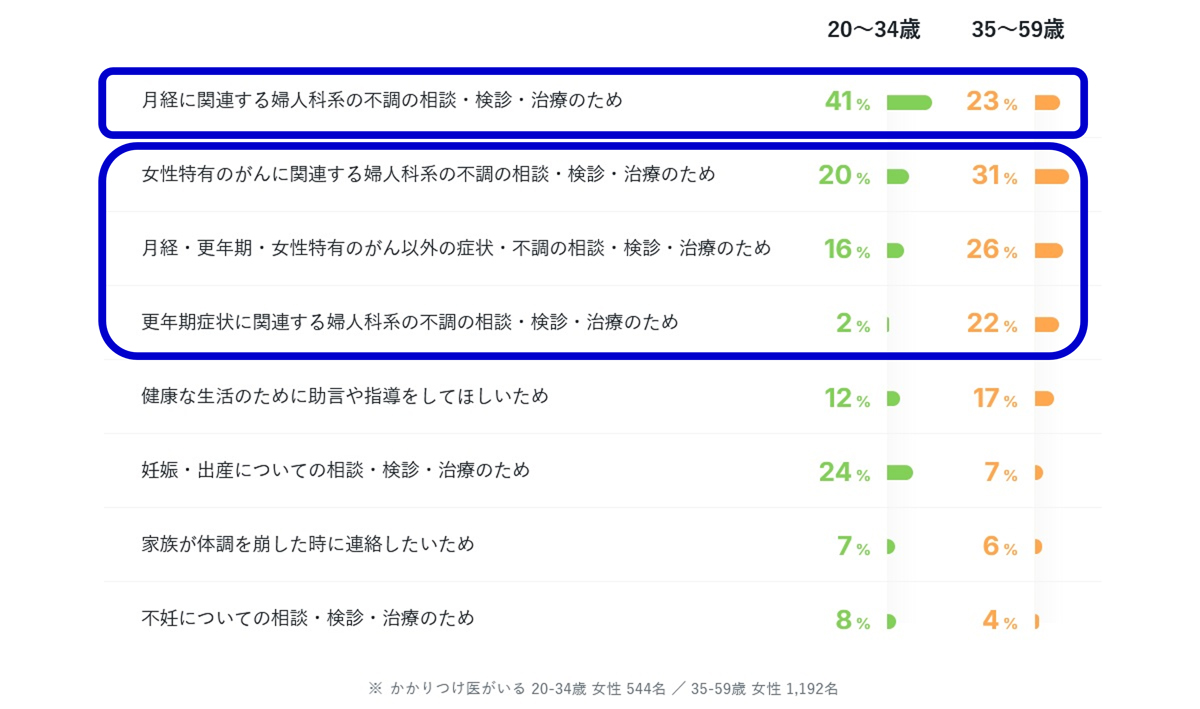Select the orange 23% bar for 月経 consultations
The image size is (1200, 709).
[1047, 102]
